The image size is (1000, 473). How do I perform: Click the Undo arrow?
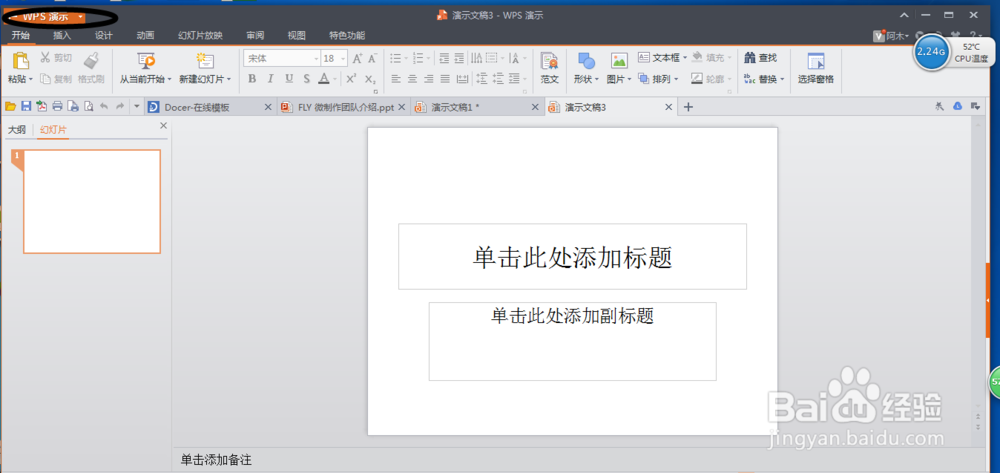point(105,106)
